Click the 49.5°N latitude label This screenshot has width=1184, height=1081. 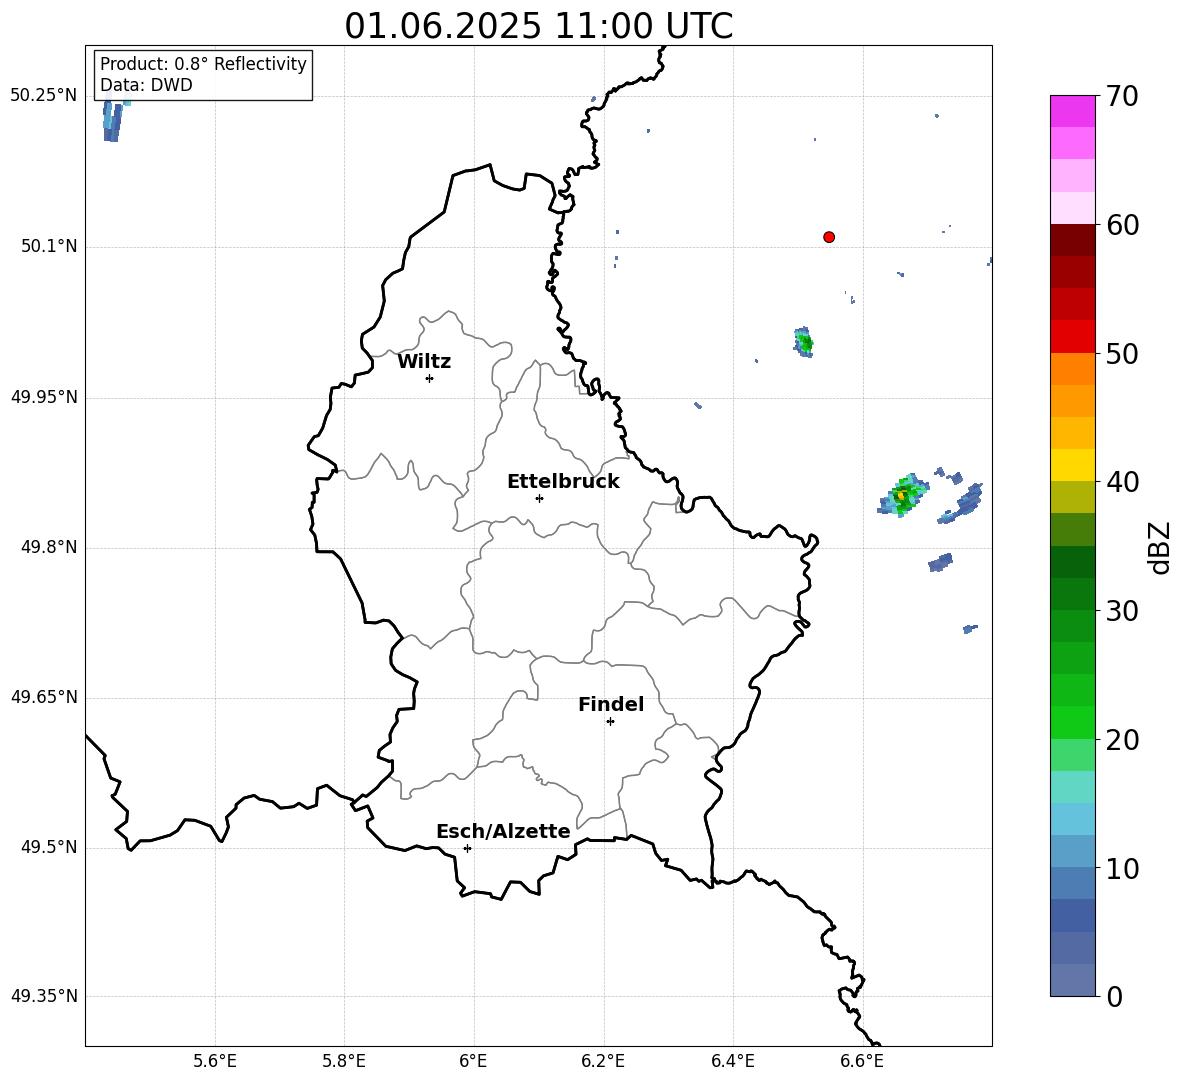pyautogui.click(x=49, y=847)
